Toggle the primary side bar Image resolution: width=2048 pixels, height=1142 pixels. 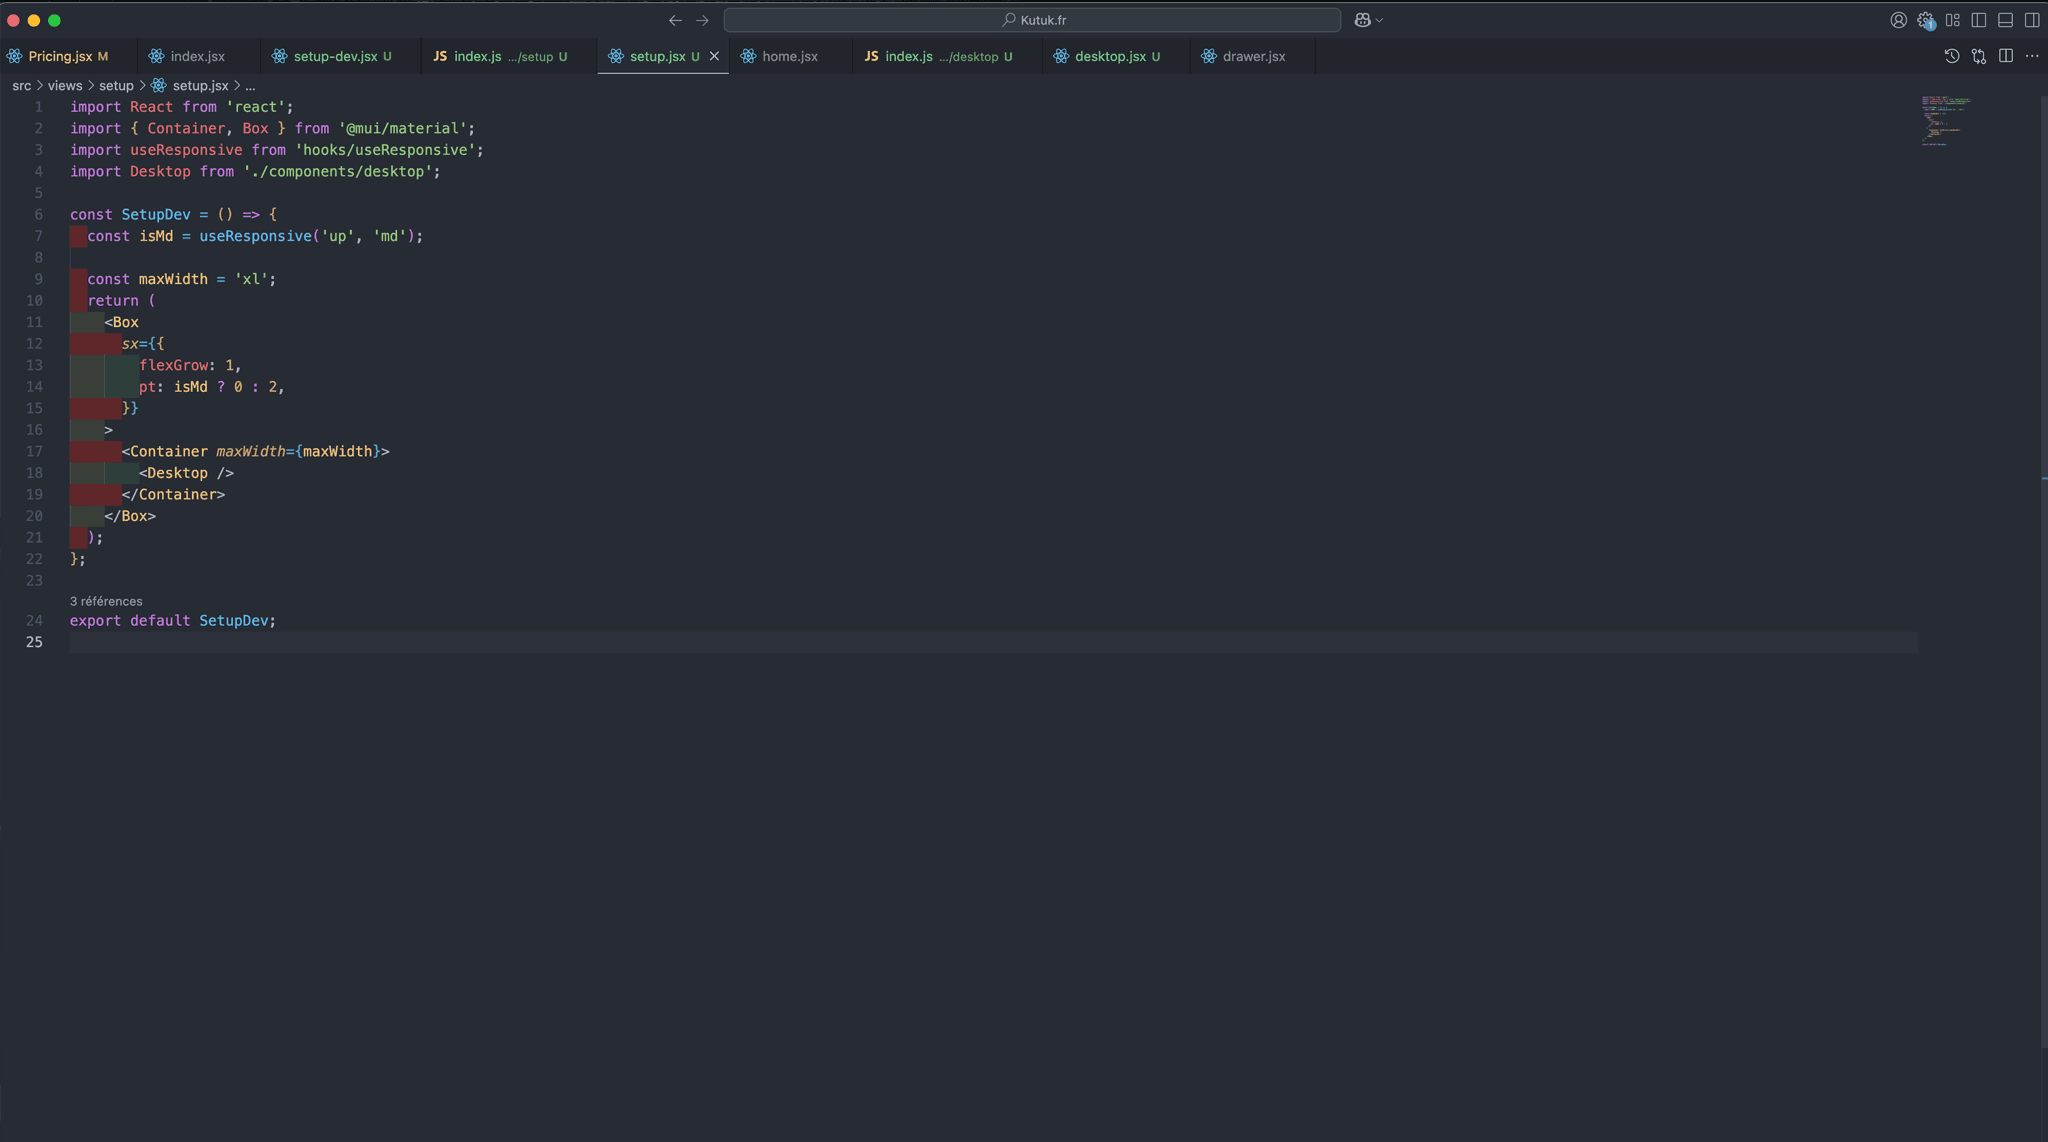(1979, 20)
